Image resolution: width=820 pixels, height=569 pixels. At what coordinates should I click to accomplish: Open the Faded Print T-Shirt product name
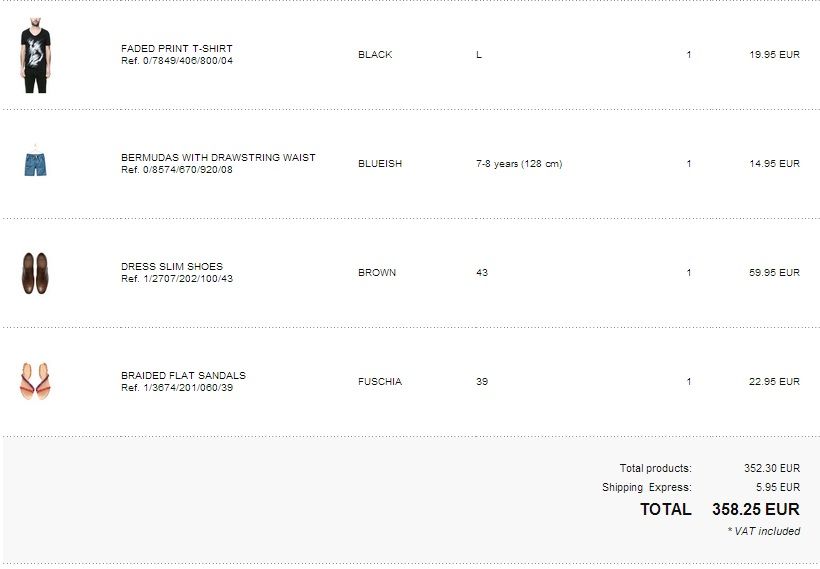coord(176,48)
